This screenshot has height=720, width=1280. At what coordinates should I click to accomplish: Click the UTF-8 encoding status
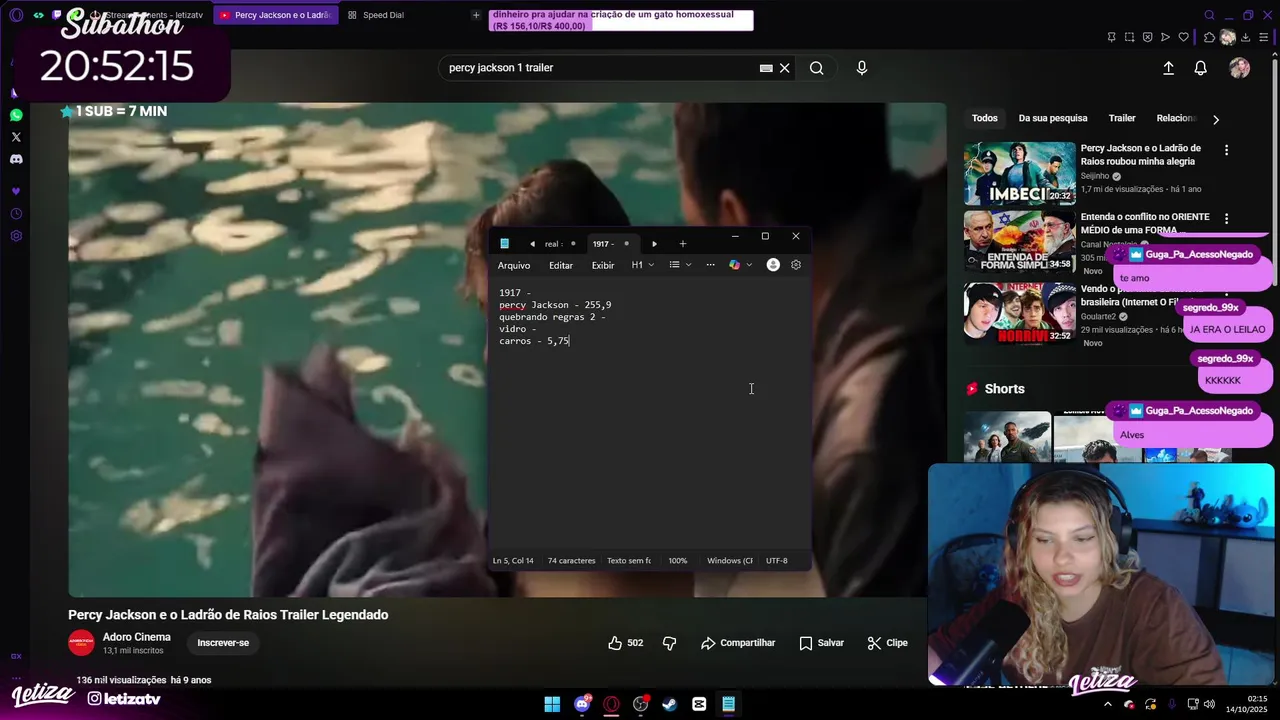click(x=777, y=561)
